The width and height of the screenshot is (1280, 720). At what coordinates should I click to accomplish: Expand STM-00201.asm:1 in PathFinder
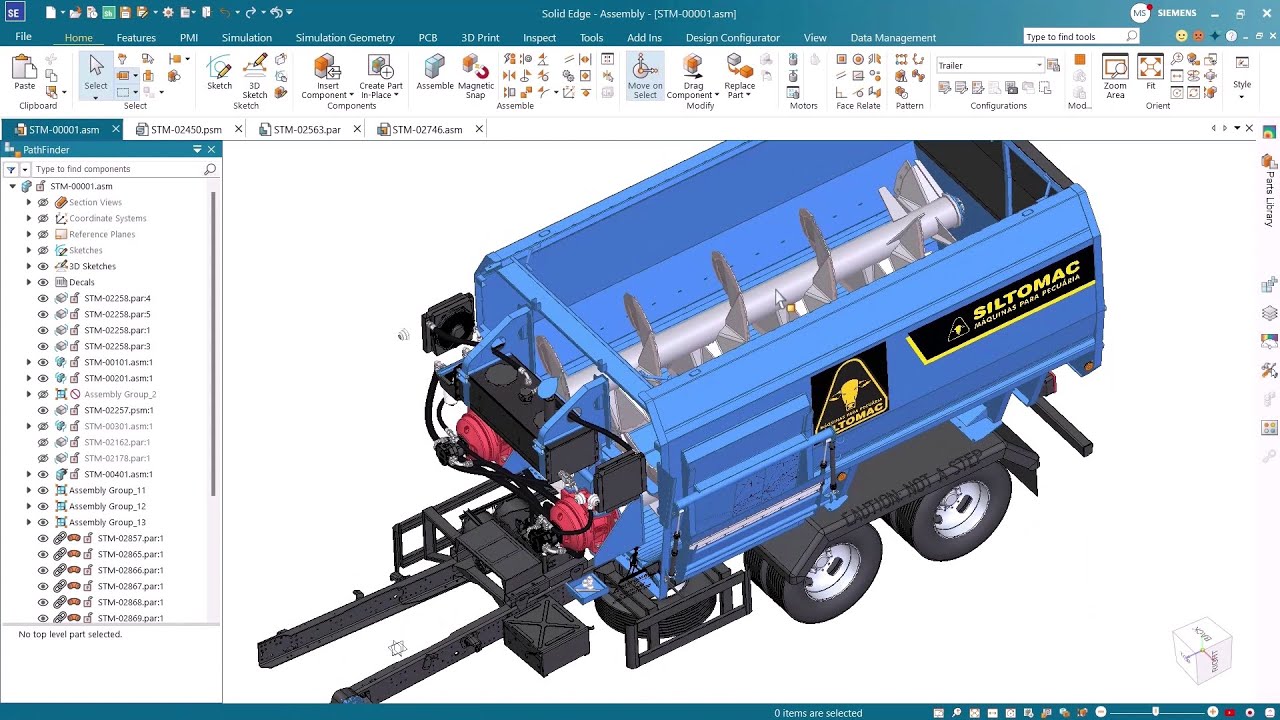pos(29,378)
